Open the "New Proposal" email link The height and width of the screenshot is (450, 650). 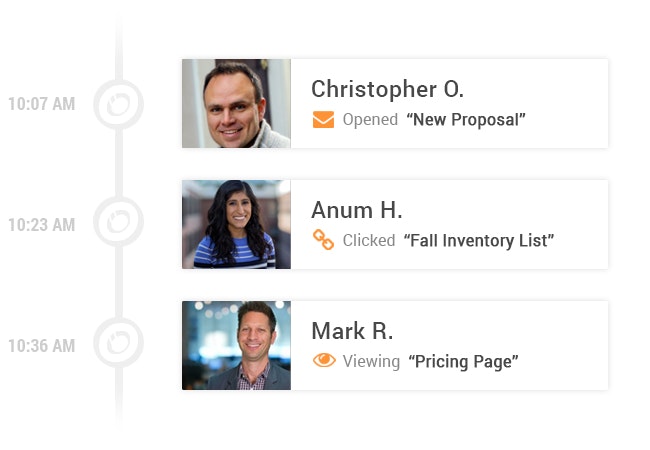coord(466,120)
